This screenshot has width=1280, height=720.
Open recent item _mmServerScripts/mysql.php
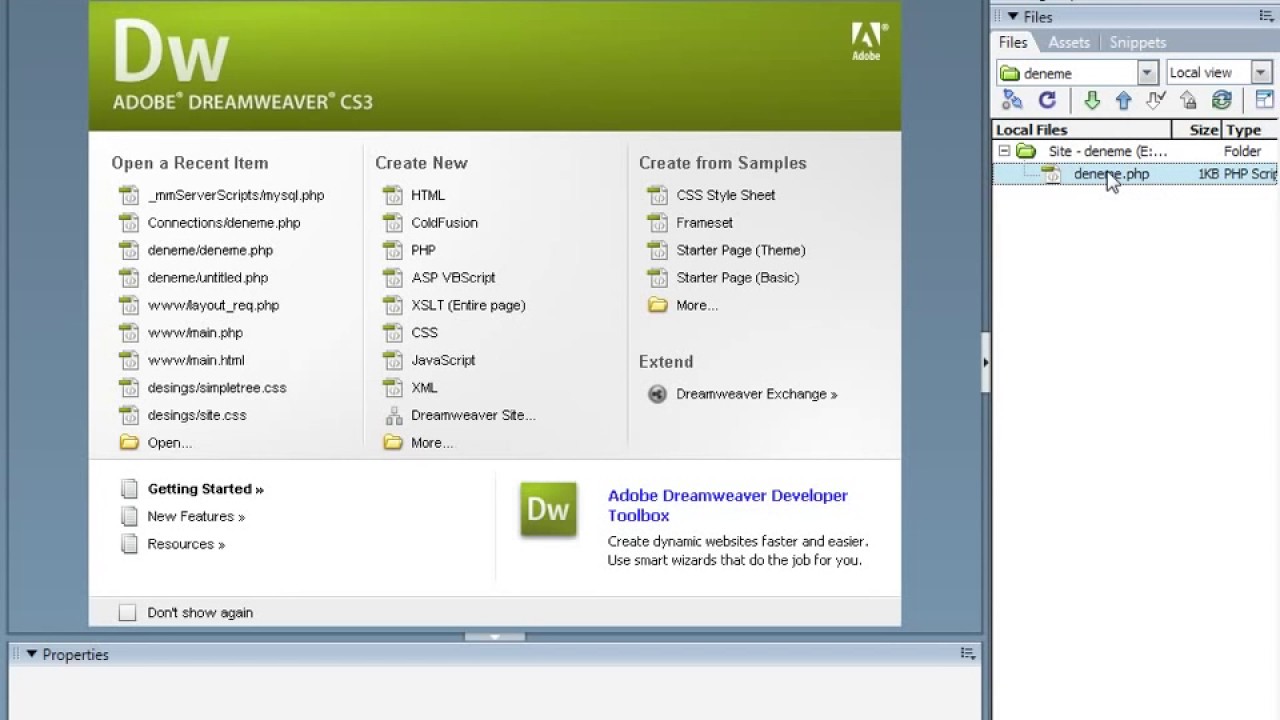coord(236,195)
